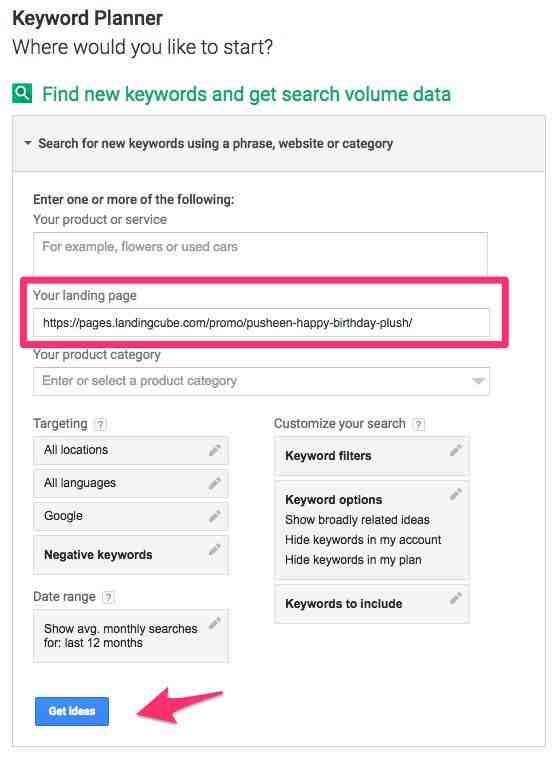Click the green magnifying glass search icon
Screen dimensions: 553x757
pos(22,93)
